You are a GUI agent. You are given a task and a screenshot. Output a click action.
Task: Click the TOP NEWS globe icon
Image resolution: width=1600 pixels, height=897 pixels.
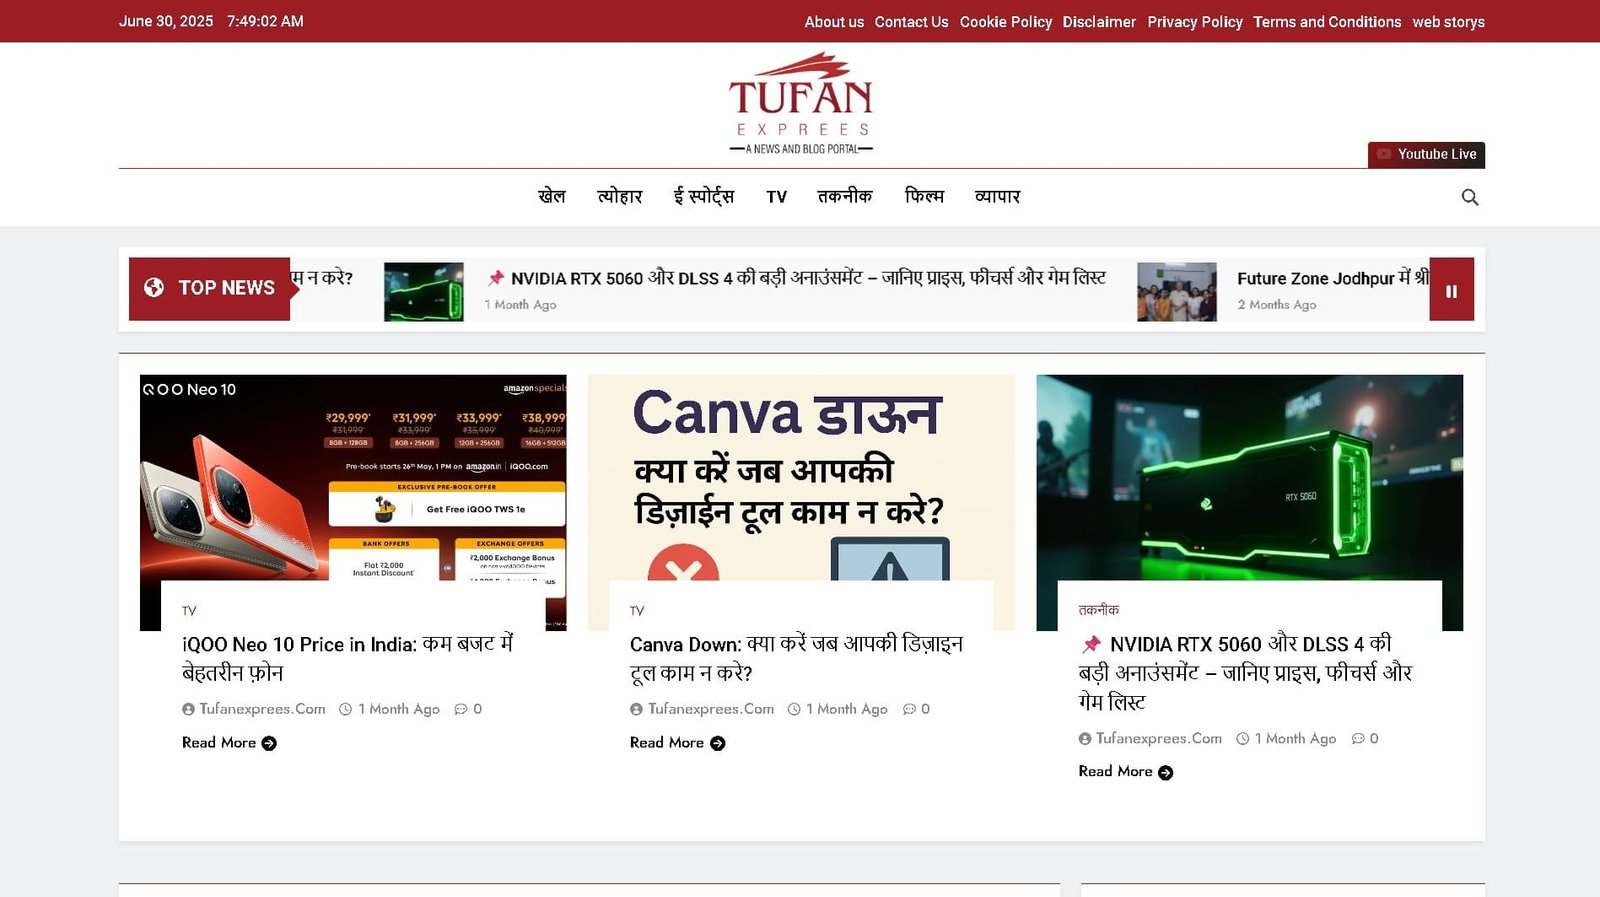pyautogui.click(x=154, y=288)
